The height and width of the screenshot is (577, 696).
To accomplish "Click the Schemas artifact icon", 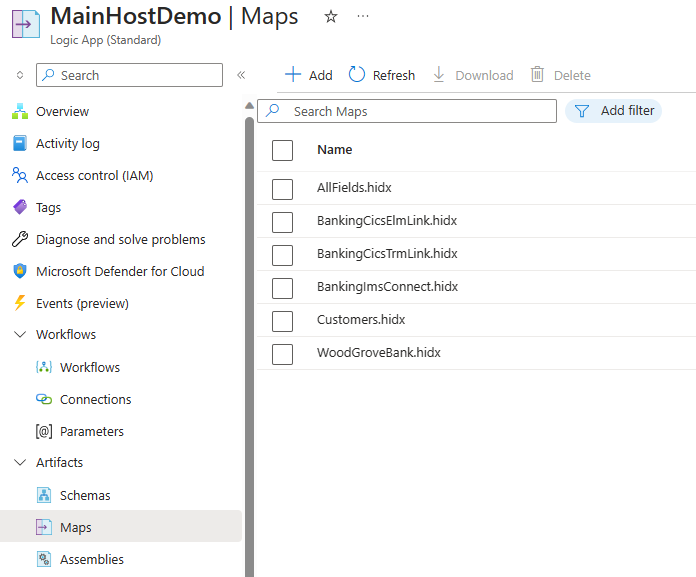I will pos(44,495).
